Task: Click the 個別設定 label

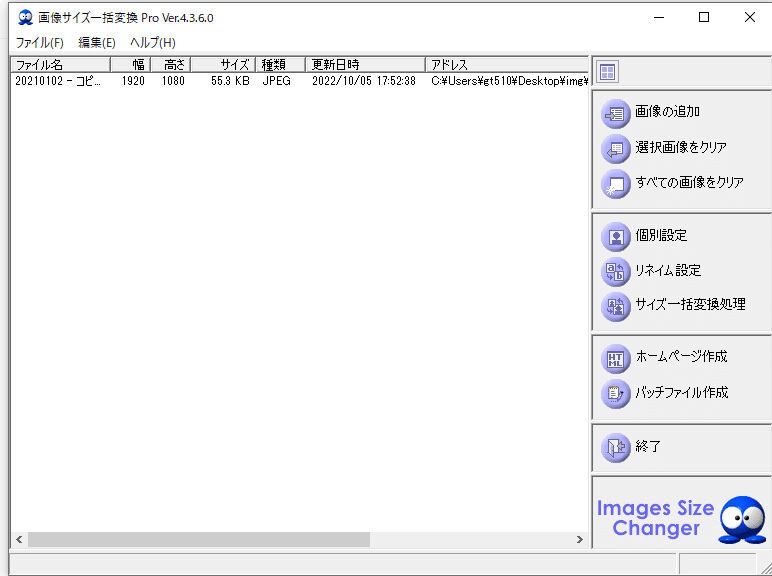Action: (x=661, y=235)
